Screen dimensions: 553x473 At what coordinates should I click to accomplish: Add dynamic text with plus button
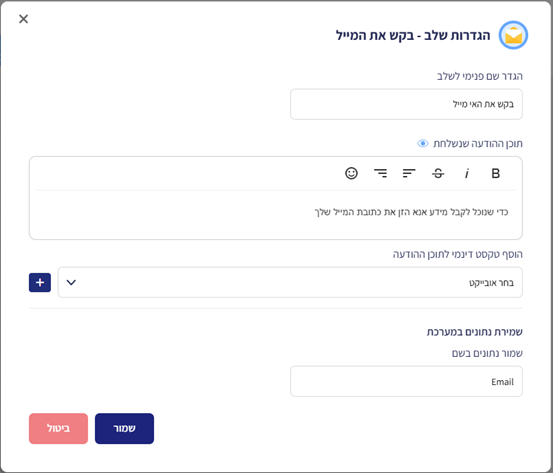(40, 283)
